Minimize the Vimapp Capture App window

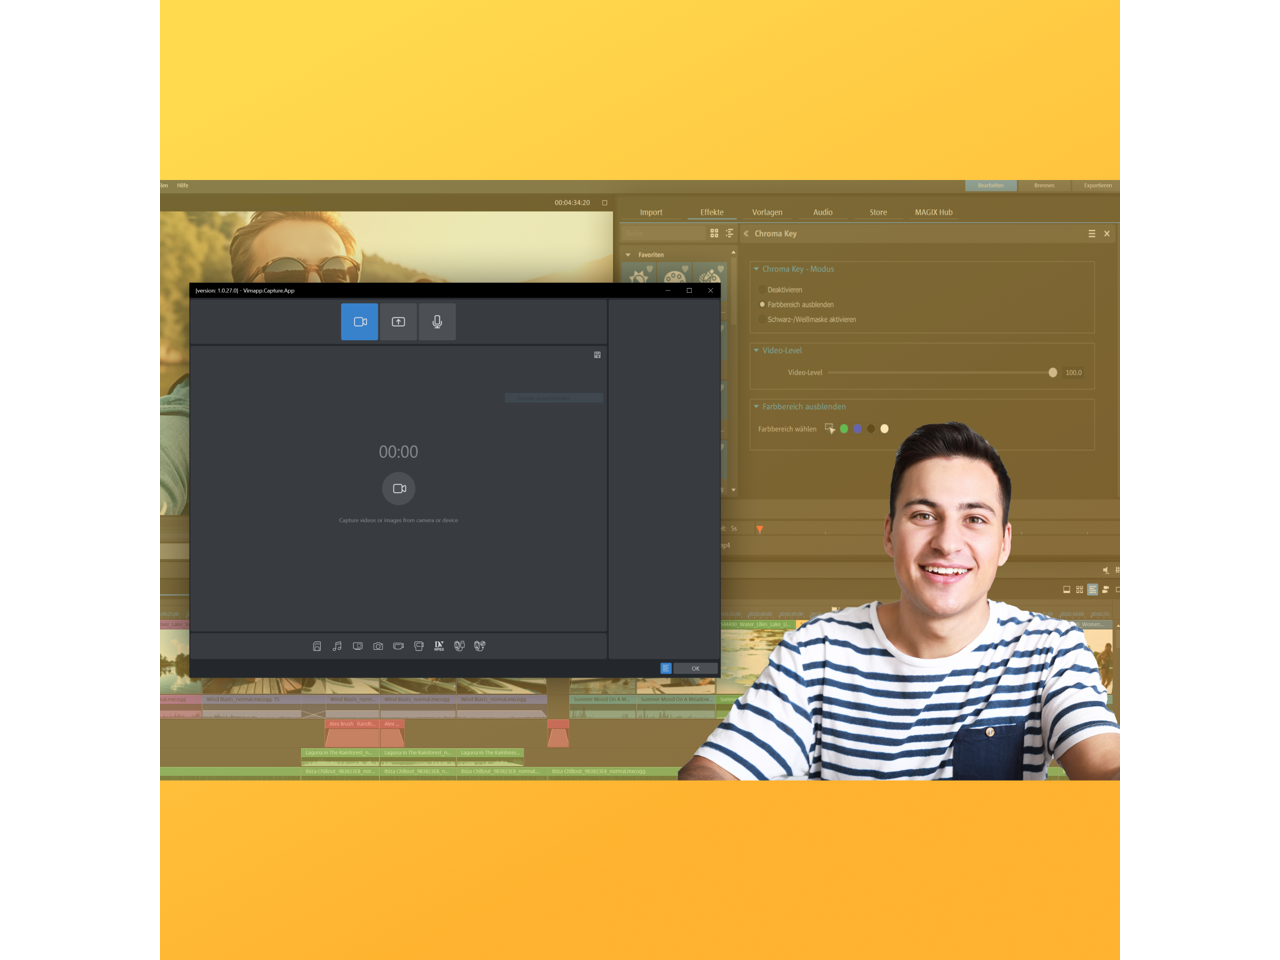click(x=668, y=291)
